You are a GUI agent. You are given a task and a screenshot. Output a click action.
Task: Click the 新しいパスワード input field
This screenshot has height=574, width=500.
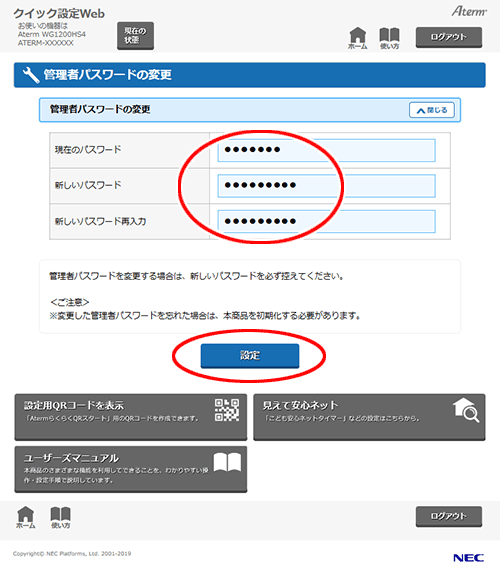click(327, 186)
